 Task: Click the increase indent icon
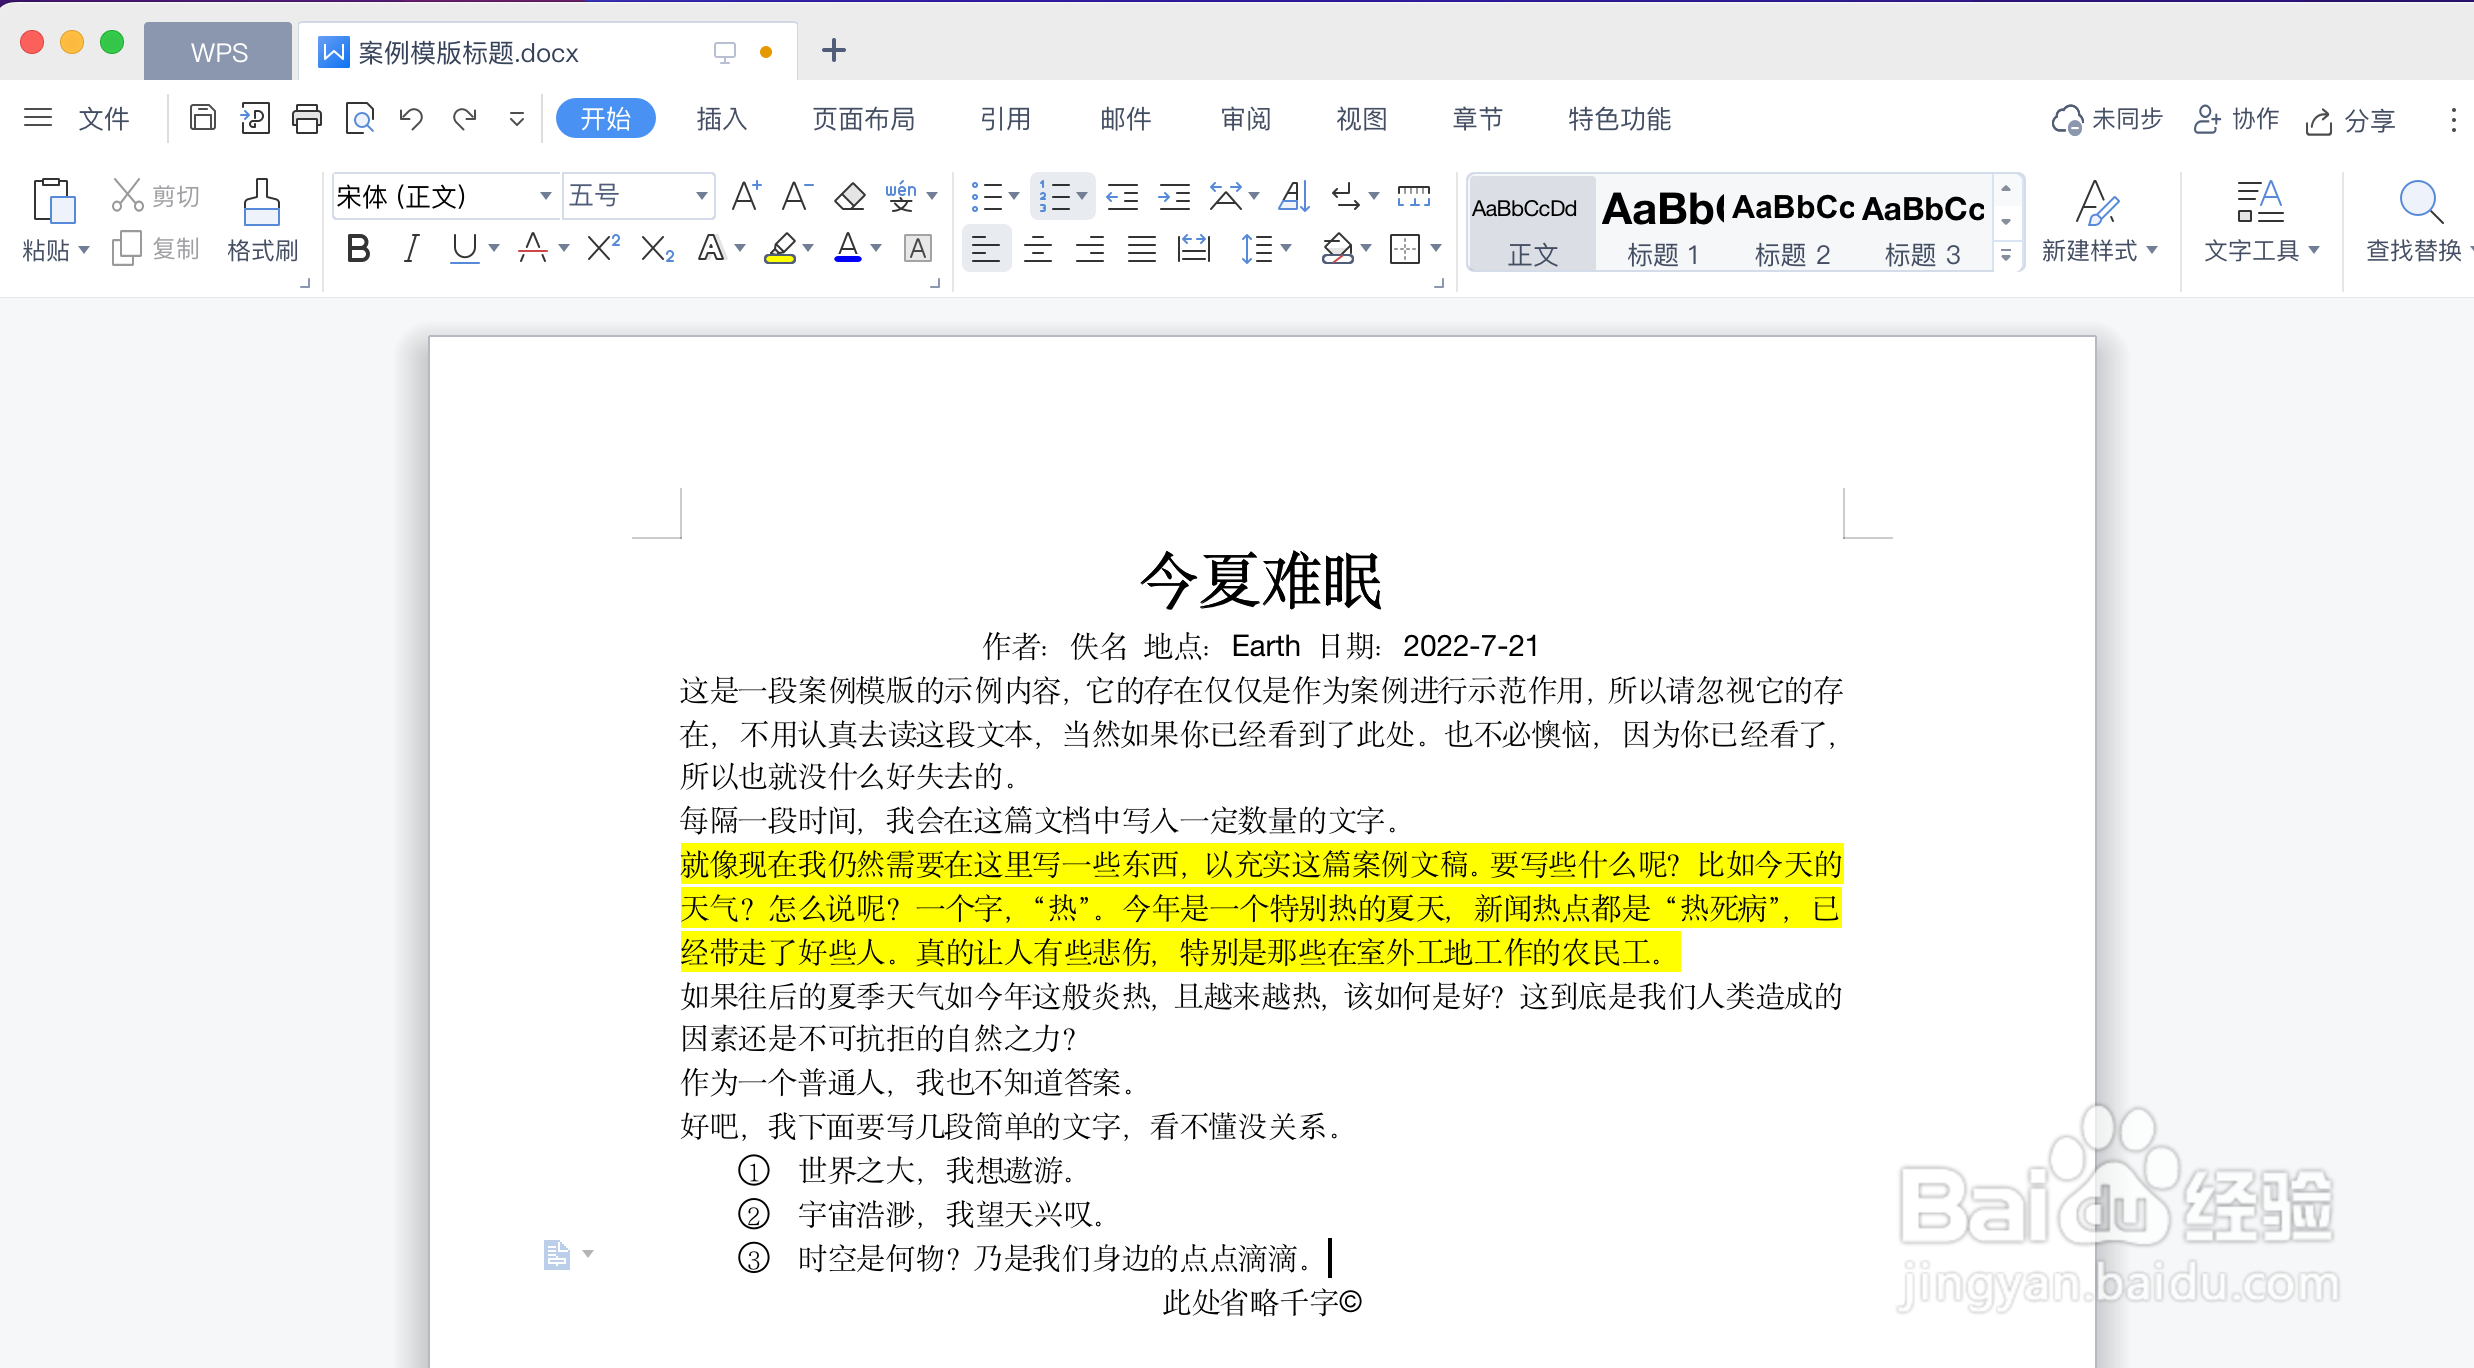(x=1174, y=196)
